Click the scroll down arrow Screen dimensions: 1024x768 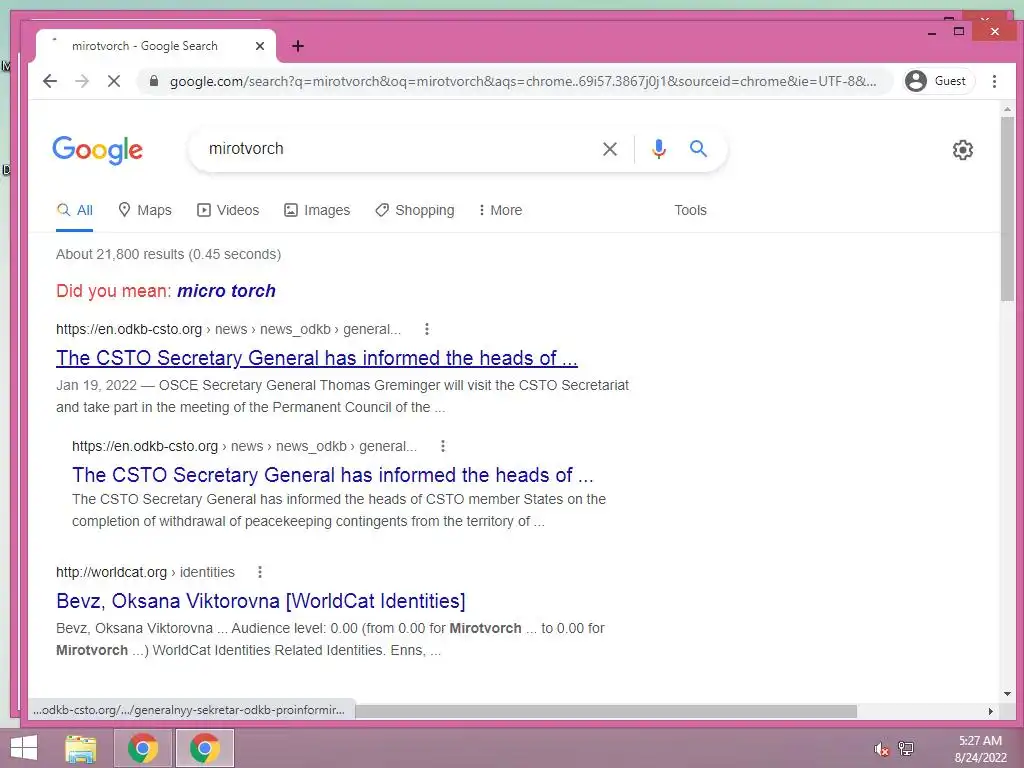[1008, 694]
